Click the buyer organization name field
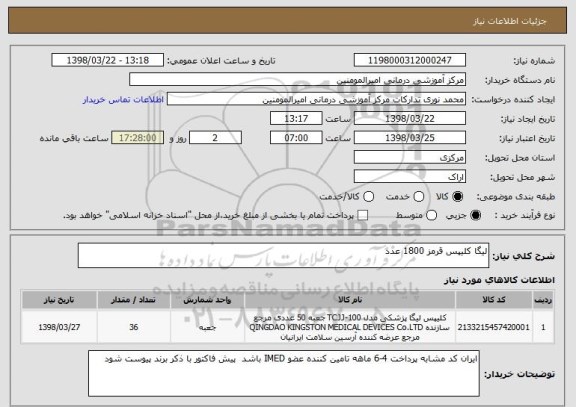The image size is (576, 407). 298,80
